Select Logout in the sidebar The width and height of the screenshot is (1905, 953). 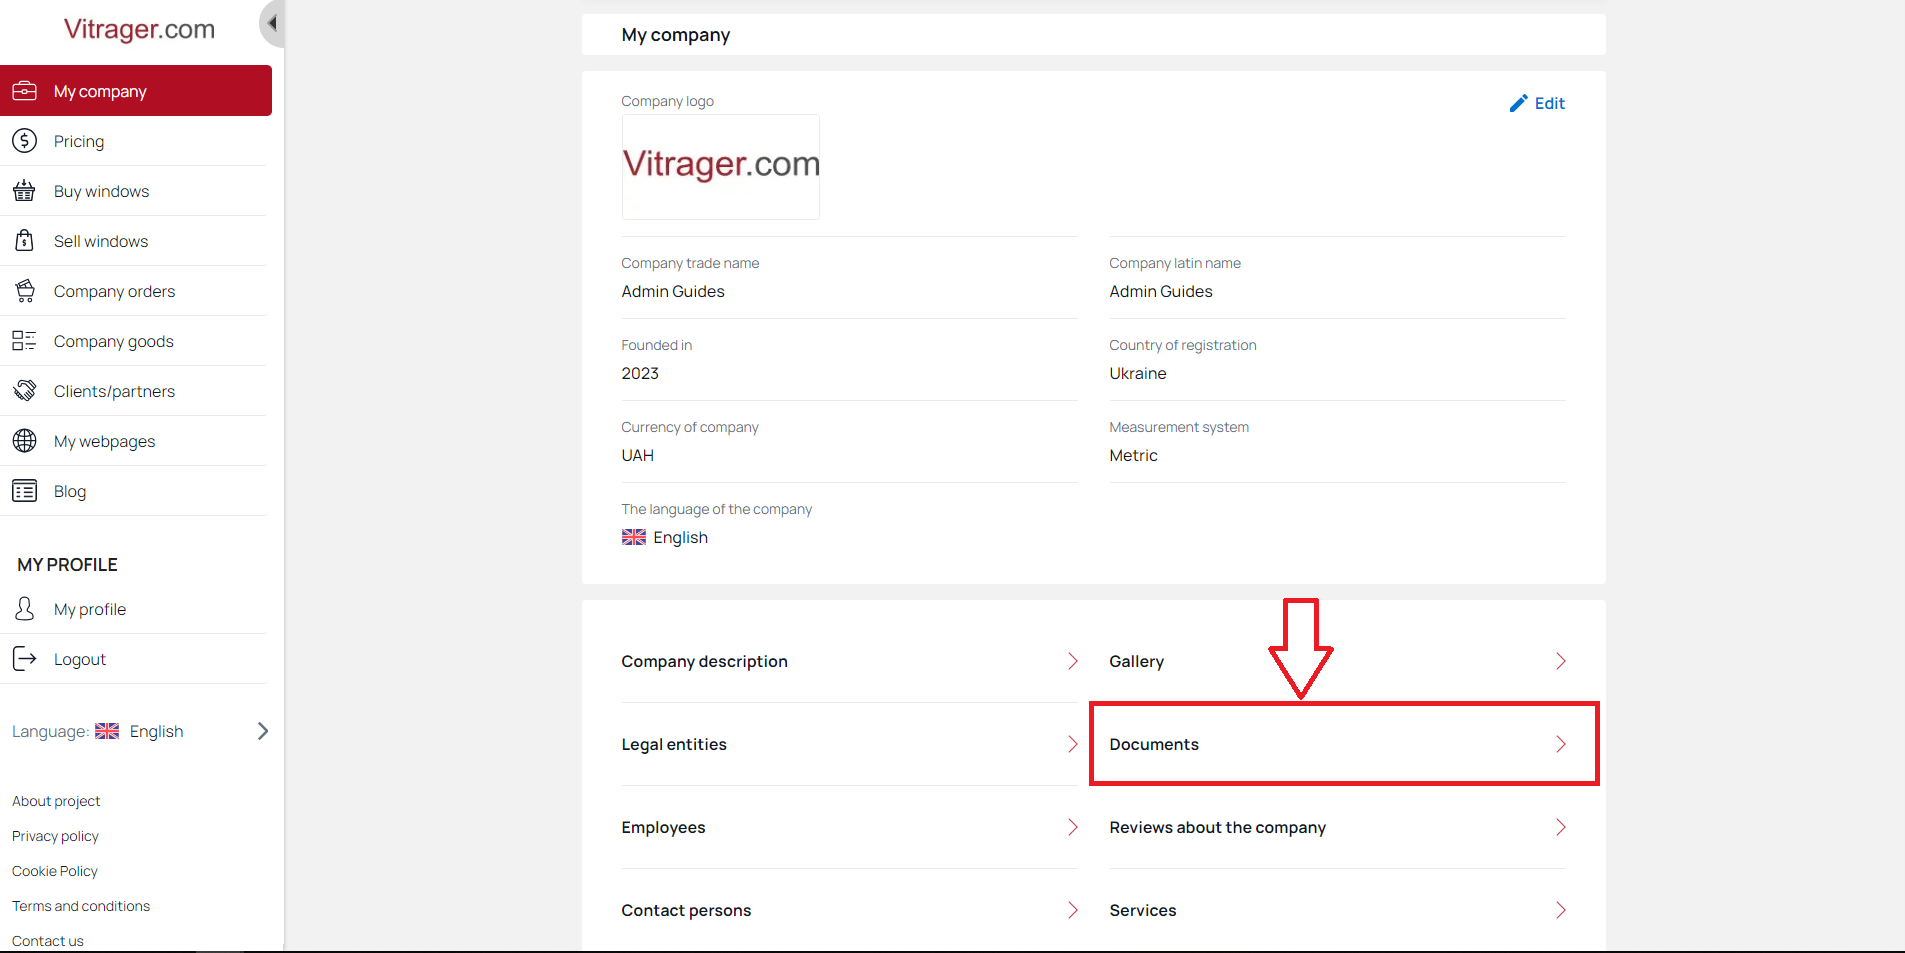coord(136,659)
